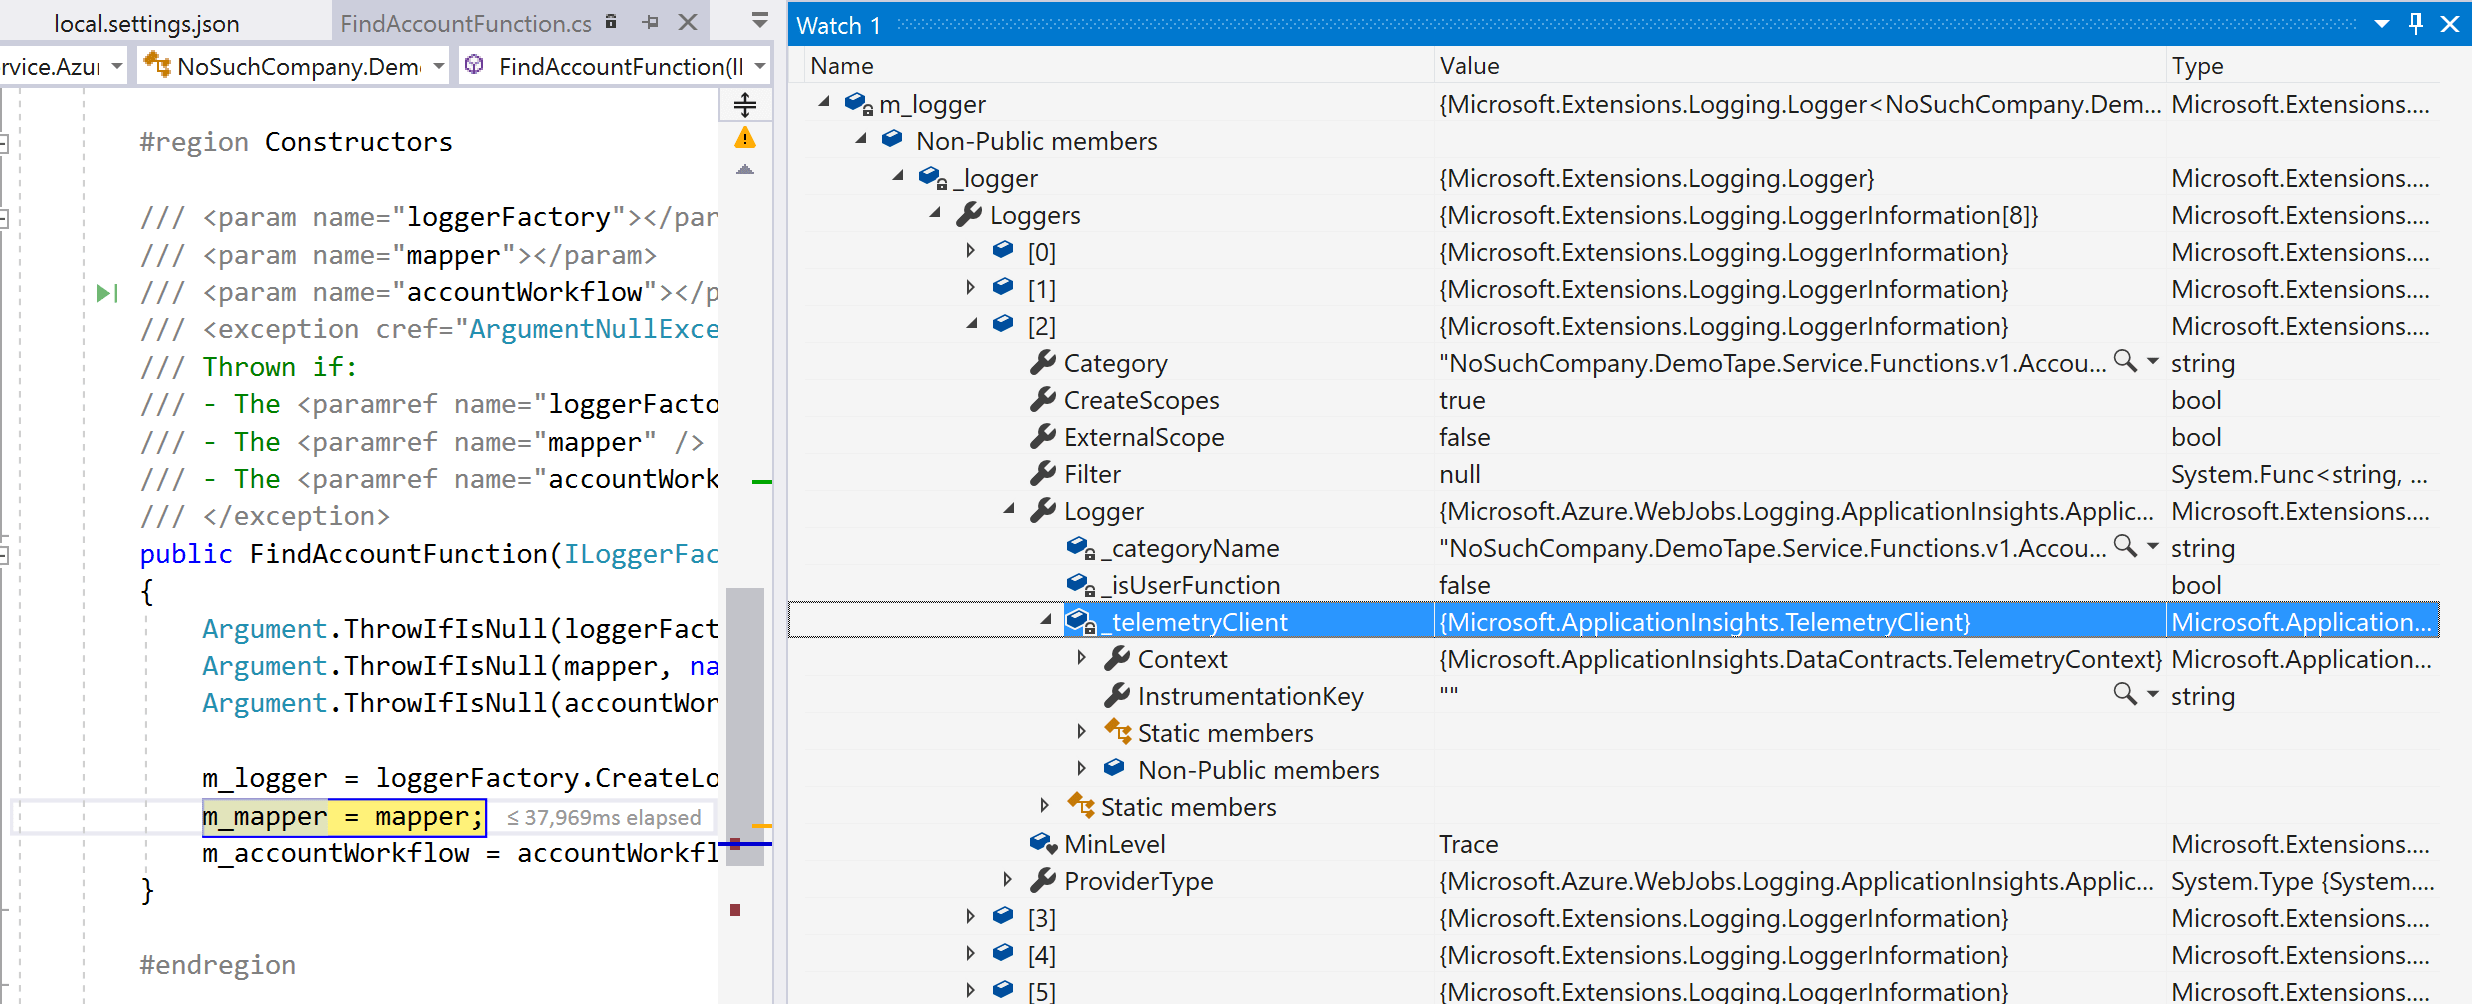Screen dimensions: 2472x1004
Task: Select the FindAccountFunction.cs tab
Action: tap(466, 23)
